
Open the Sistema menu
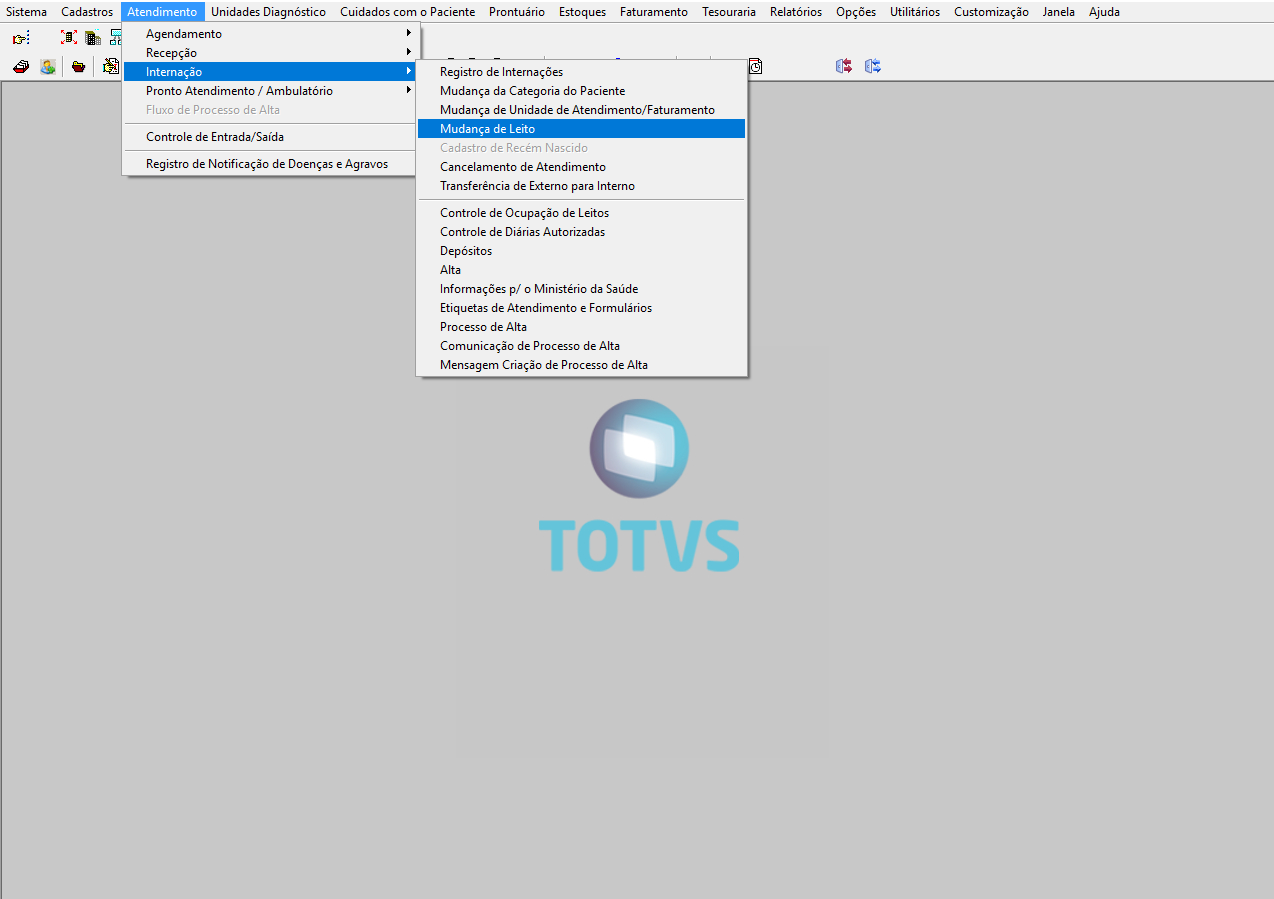click(x=26, y=12)
